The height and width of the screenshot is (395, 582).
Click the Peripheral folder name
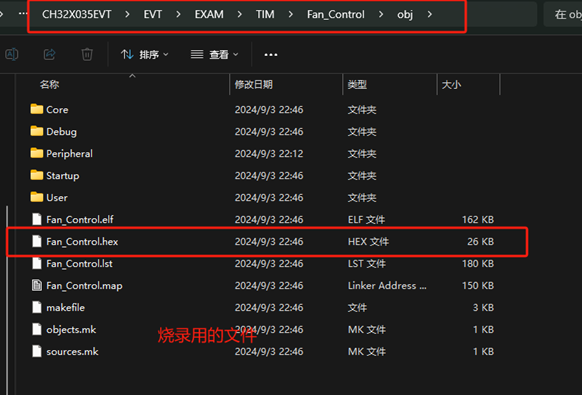click(69, 154)
